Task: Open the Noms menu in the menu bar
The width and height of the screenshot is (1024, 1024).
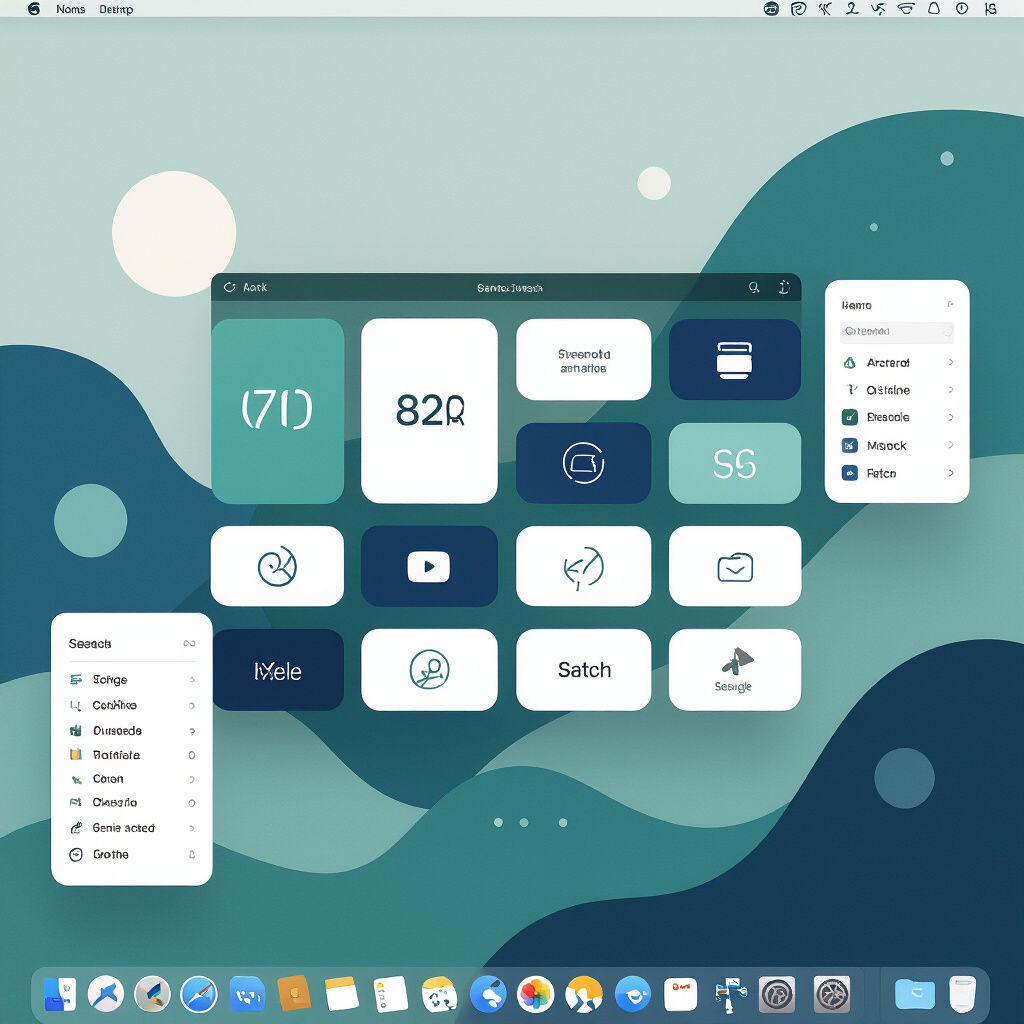Action: 70,9
